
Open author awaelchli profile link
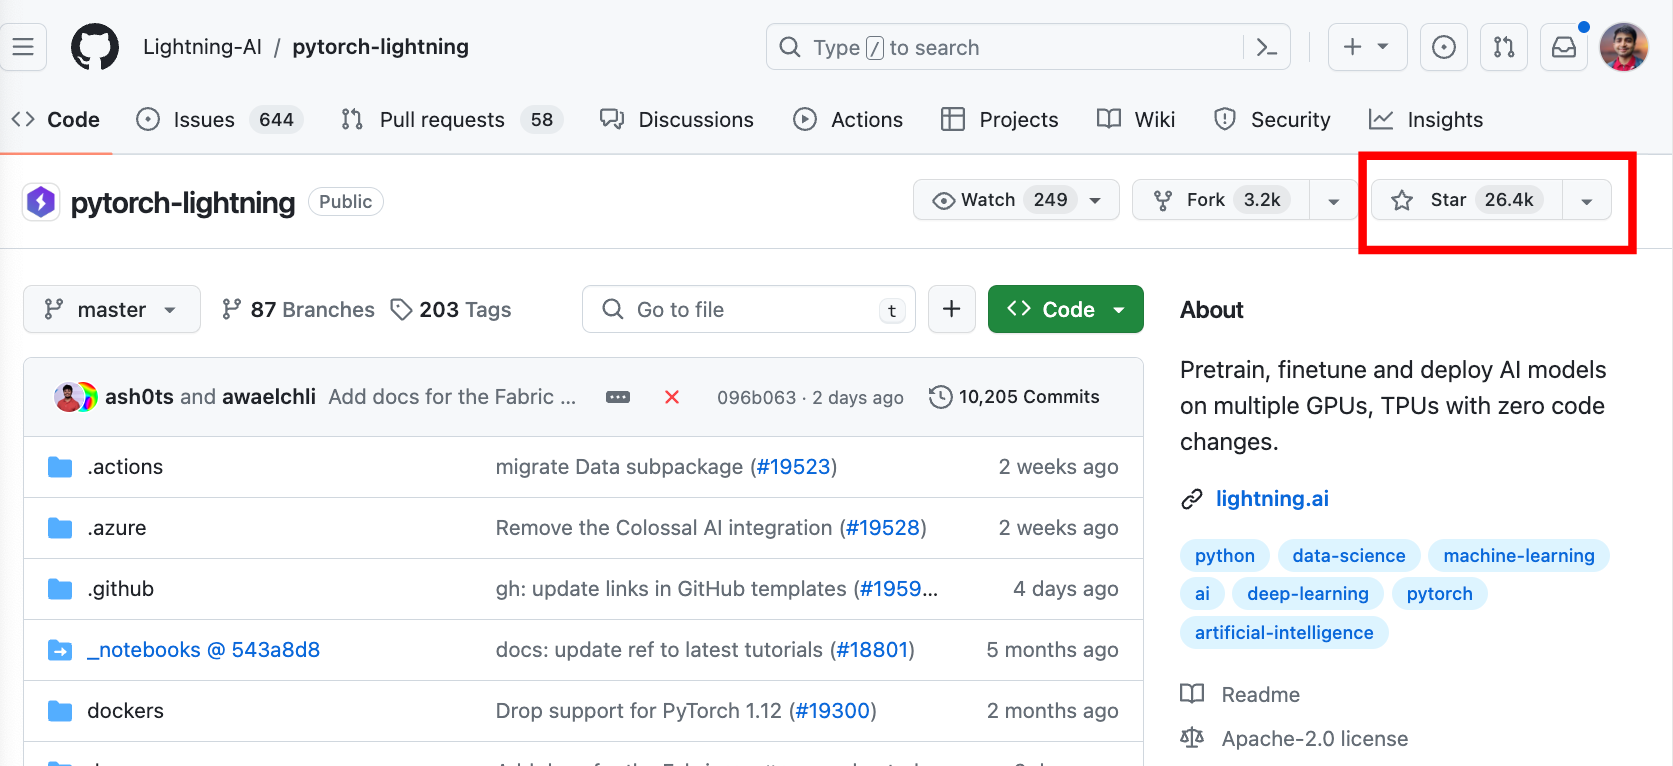(x=269, y=397)
